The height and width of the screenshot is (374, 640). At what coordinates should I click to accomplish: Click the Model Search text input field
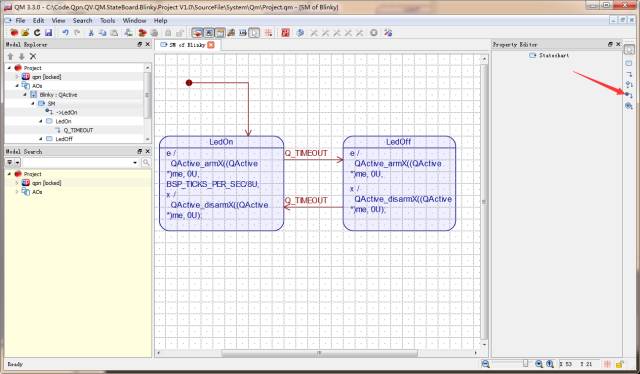[x=81, y=163]
